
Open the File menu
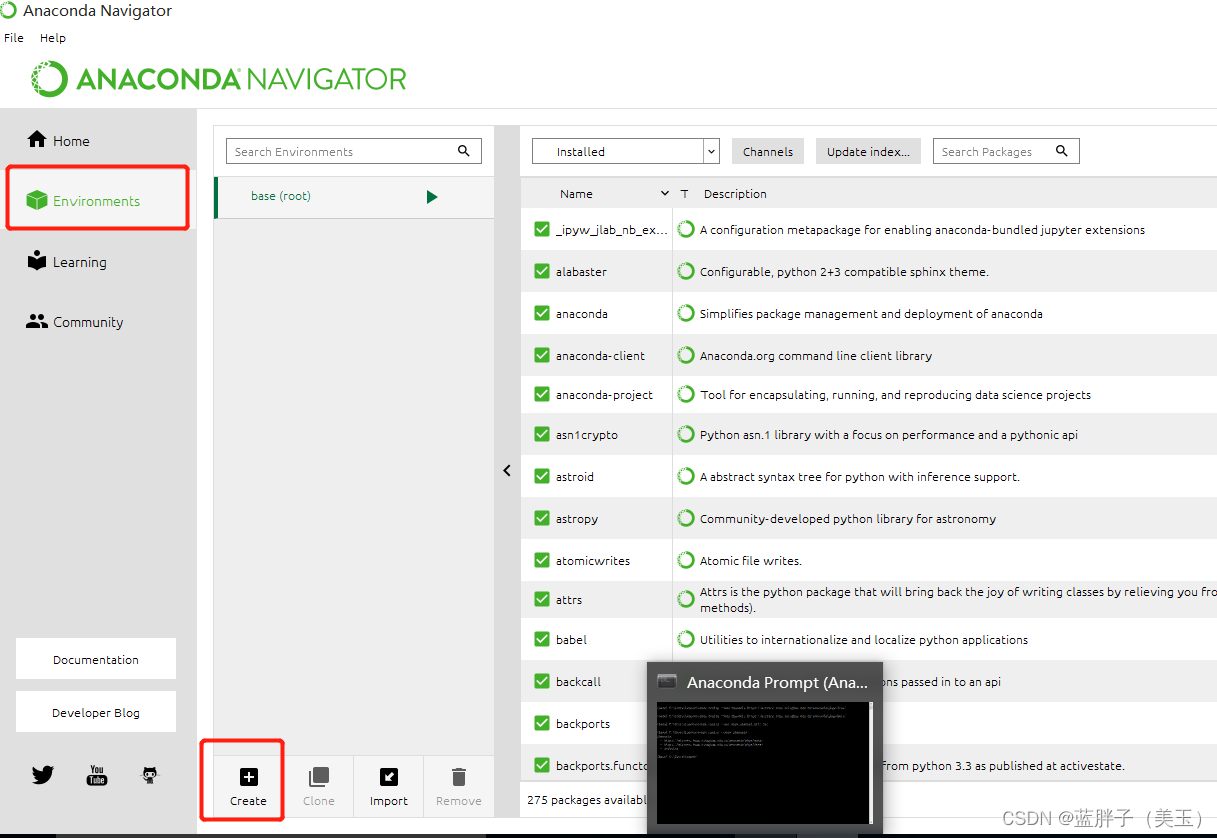(x=13, y=38)
